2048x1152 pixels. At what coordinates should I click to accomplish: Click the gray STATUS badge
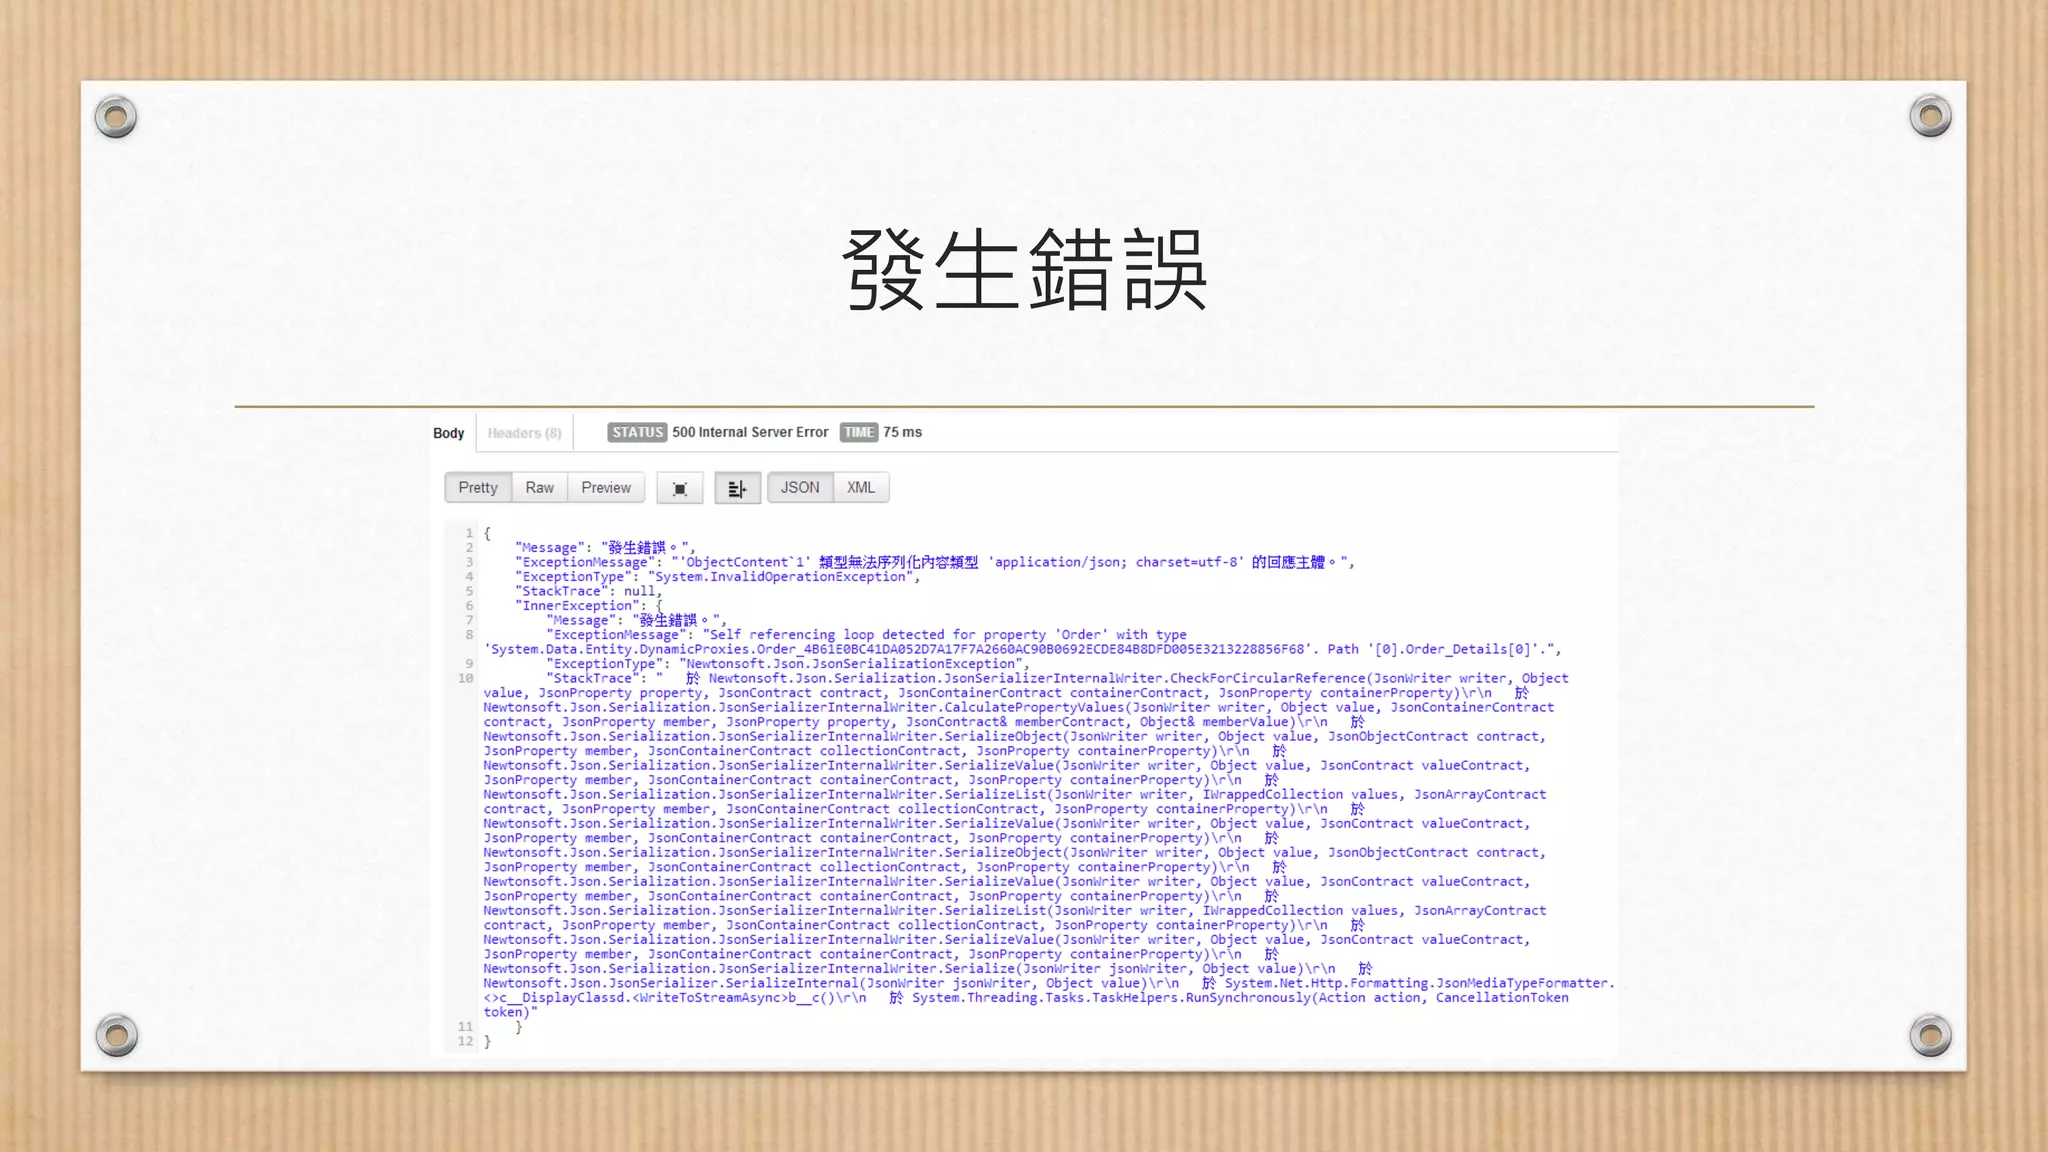point(637,432)
